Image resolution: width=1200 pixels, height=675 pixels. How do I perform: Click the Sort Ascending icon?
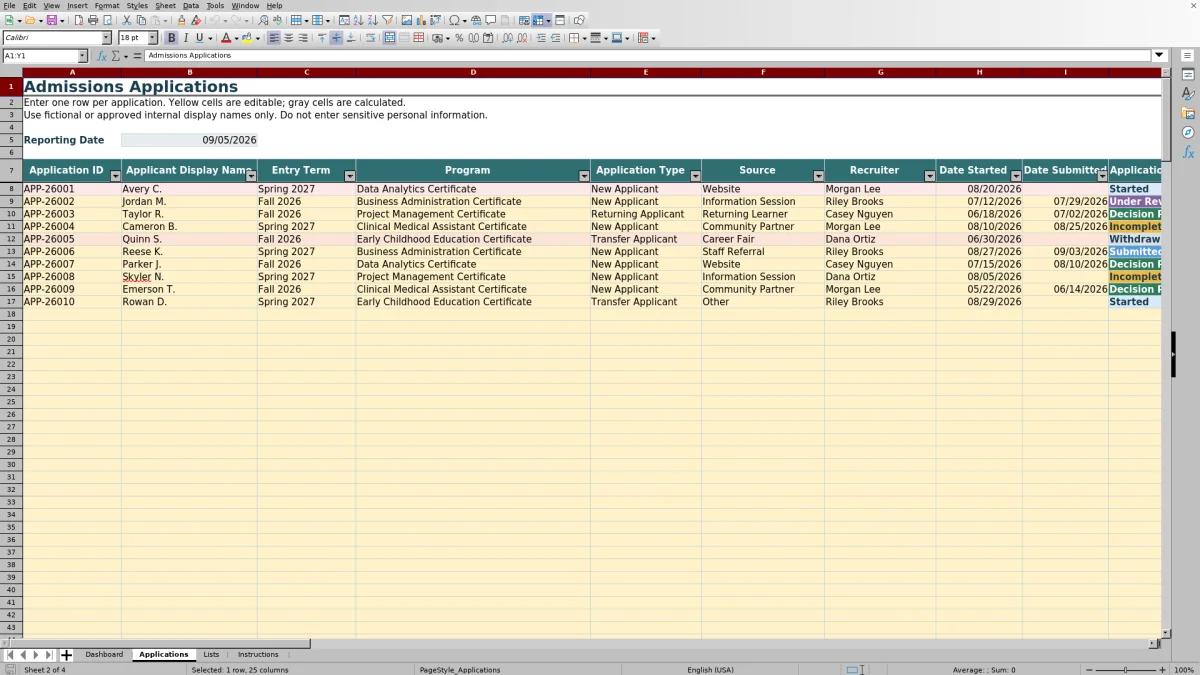pos(358,20)
